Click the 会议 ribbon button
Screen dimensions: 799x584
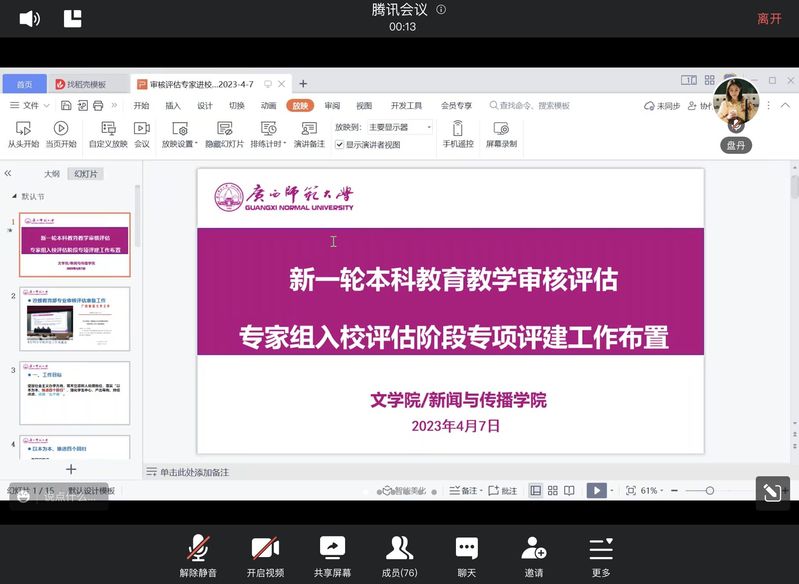point(142,135)
